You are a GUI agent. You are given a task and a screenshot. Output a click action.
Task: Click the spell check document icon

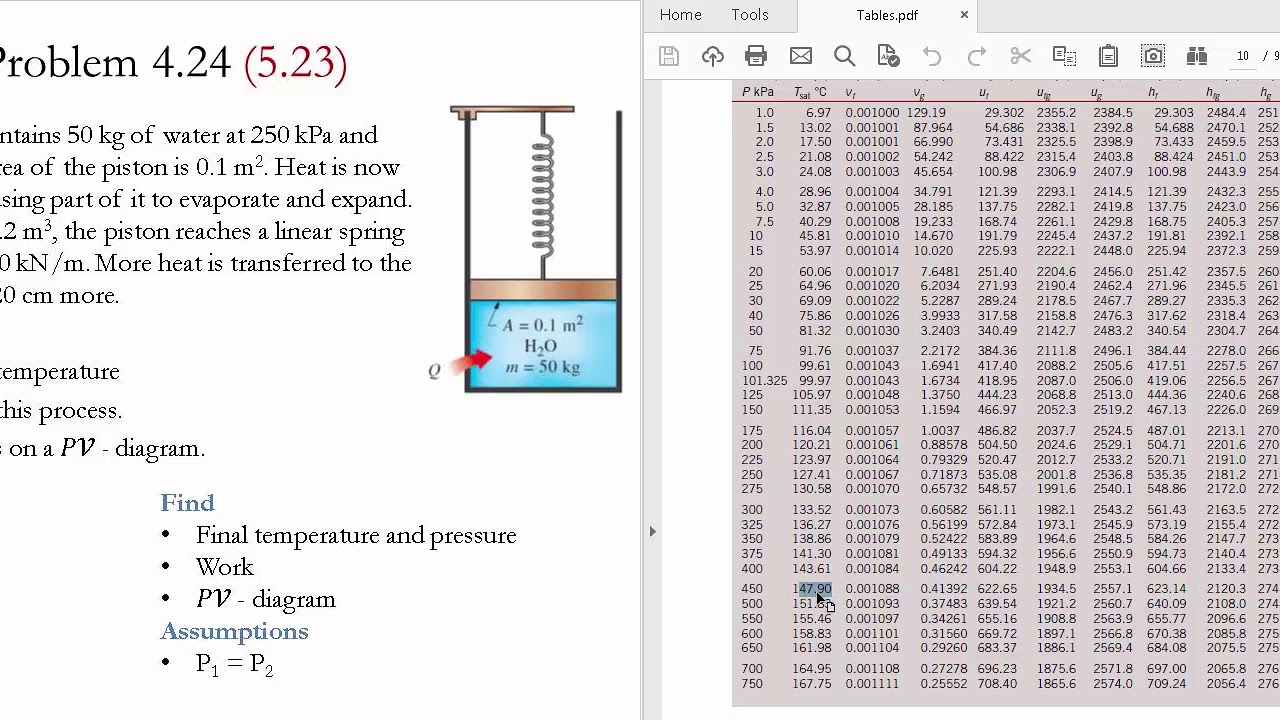(888, 56)
